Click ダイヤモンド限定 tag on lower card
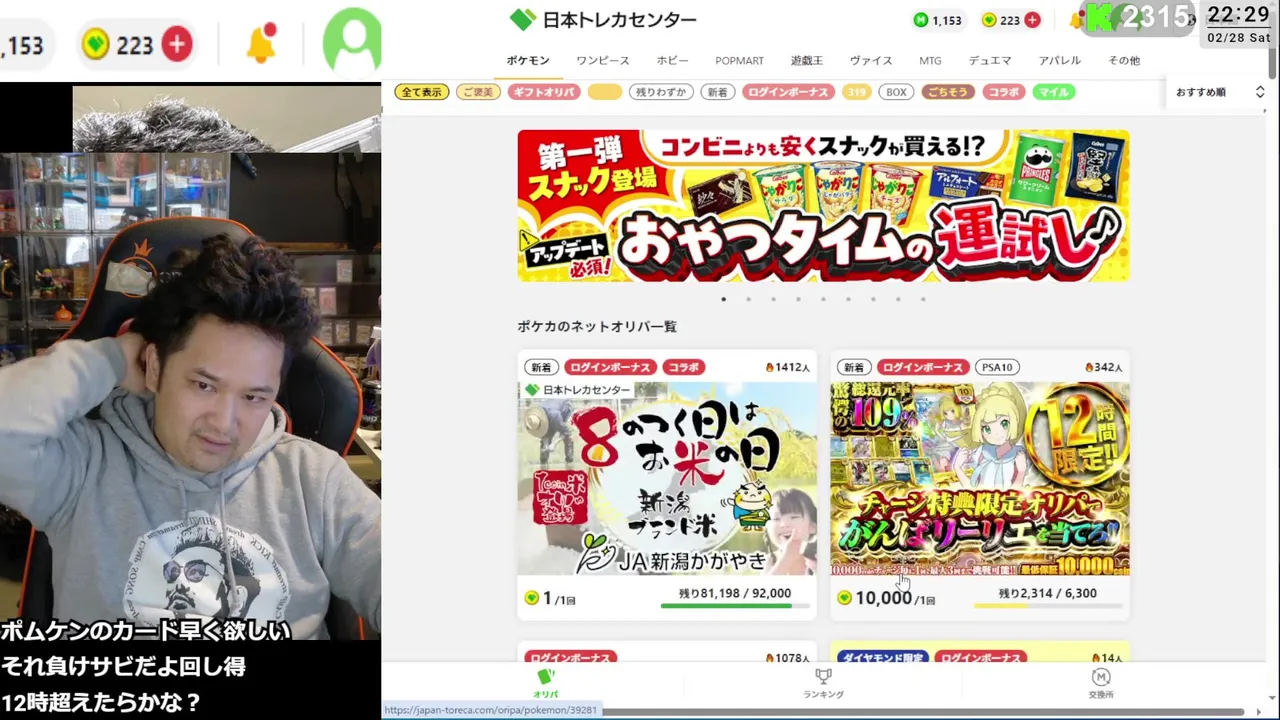 tap(883, 658)
